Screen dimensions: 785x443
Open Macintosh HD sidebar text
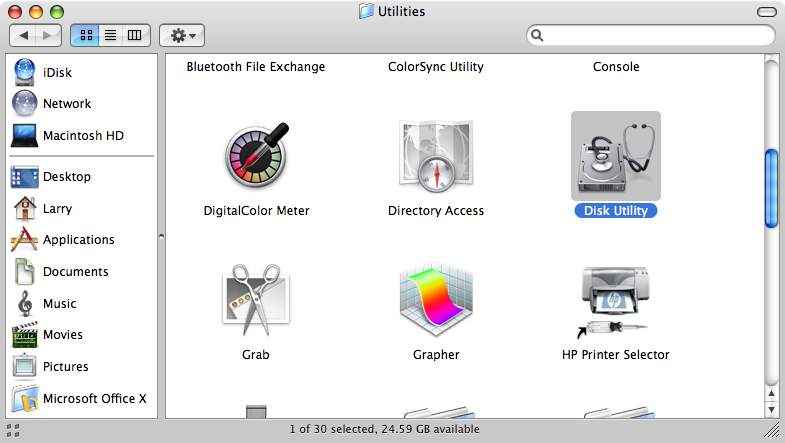tap(83, 136)
